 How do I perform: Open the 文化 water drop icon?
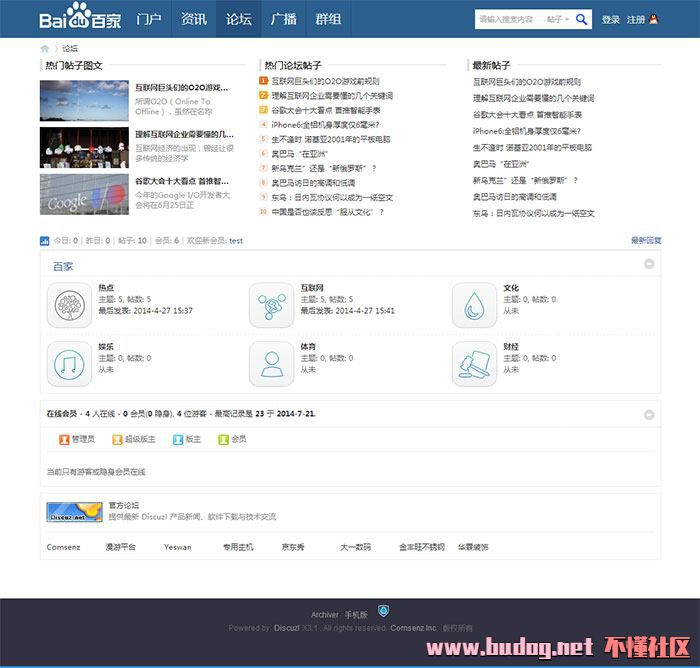pyautogui.click(x=474, y=305)
